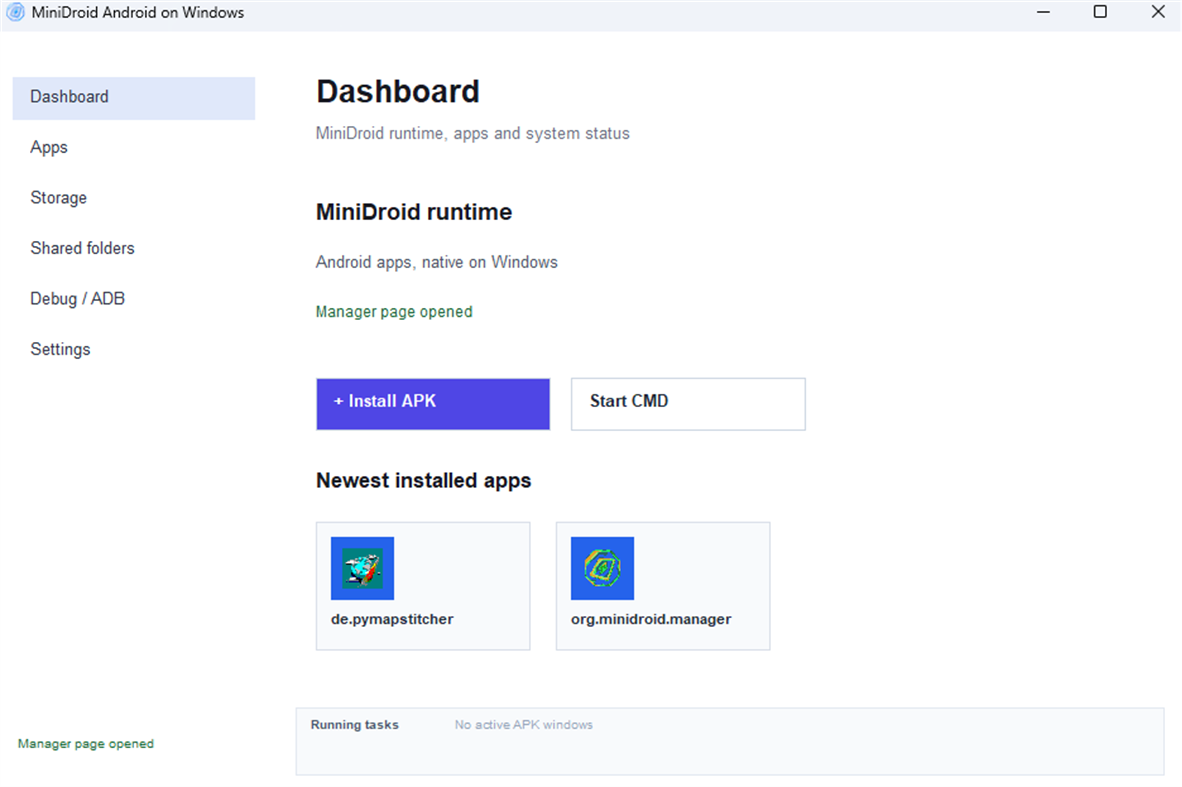Click the Start CMD button

(688, 404)
